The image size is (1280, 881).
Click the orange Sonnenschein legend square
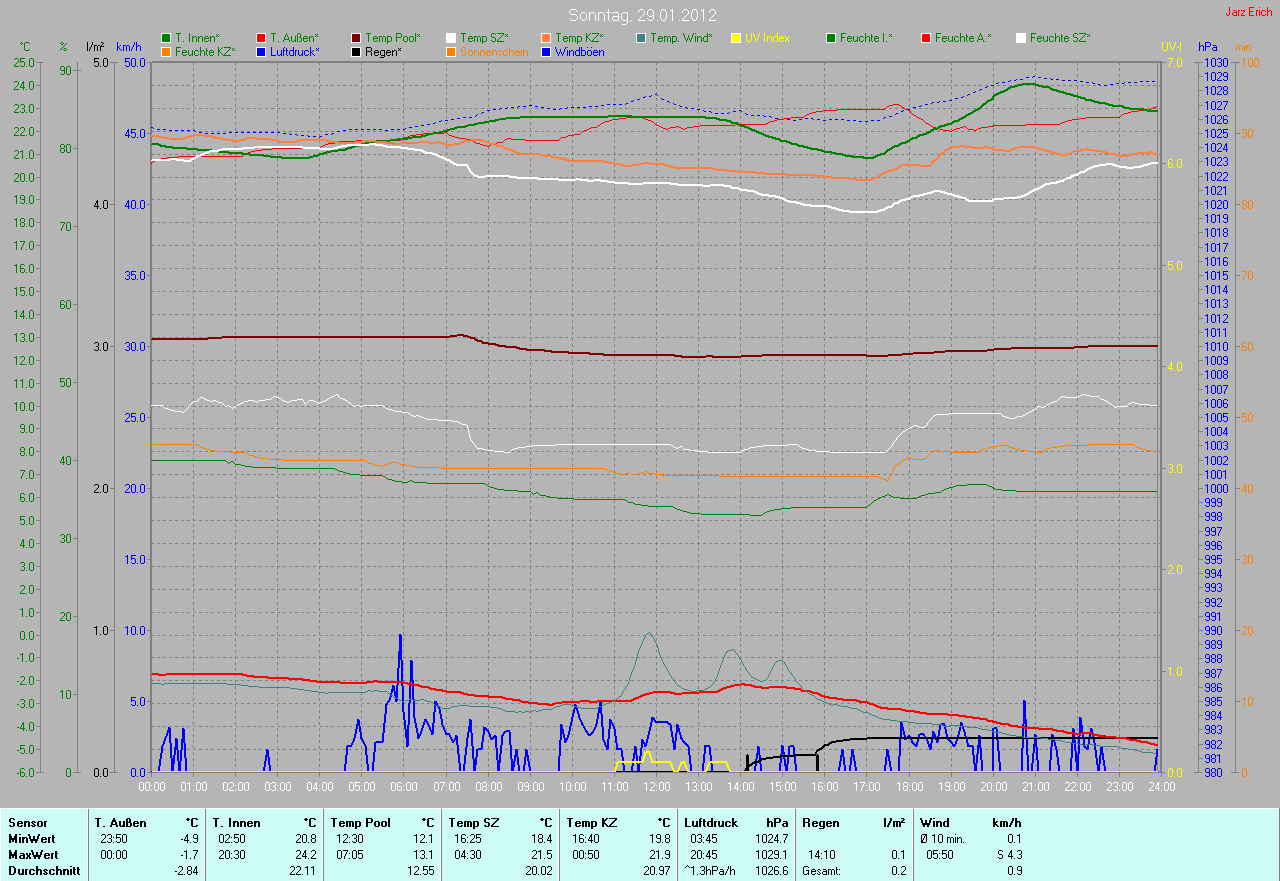click(x=451, y=52)
